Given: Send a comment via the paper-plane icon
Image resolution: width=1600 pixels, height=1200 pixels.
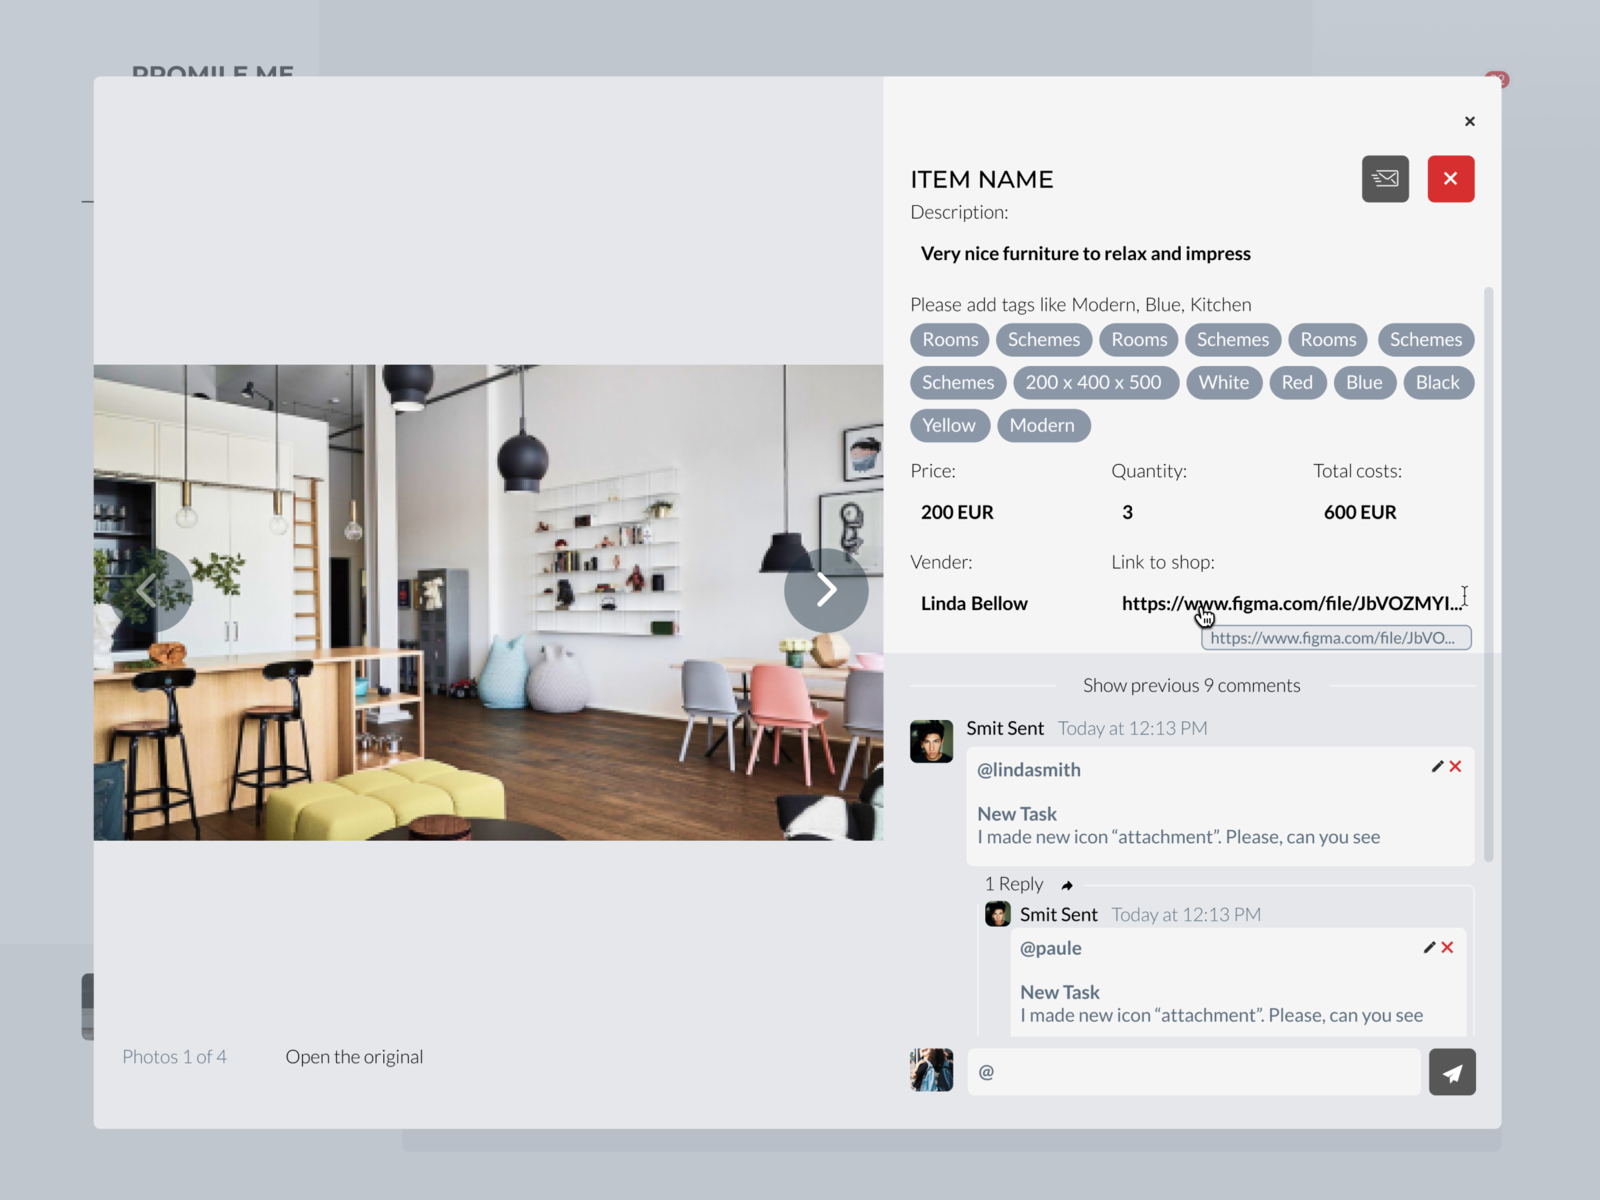Looking at the screenshot, I should (1452, 1072).
